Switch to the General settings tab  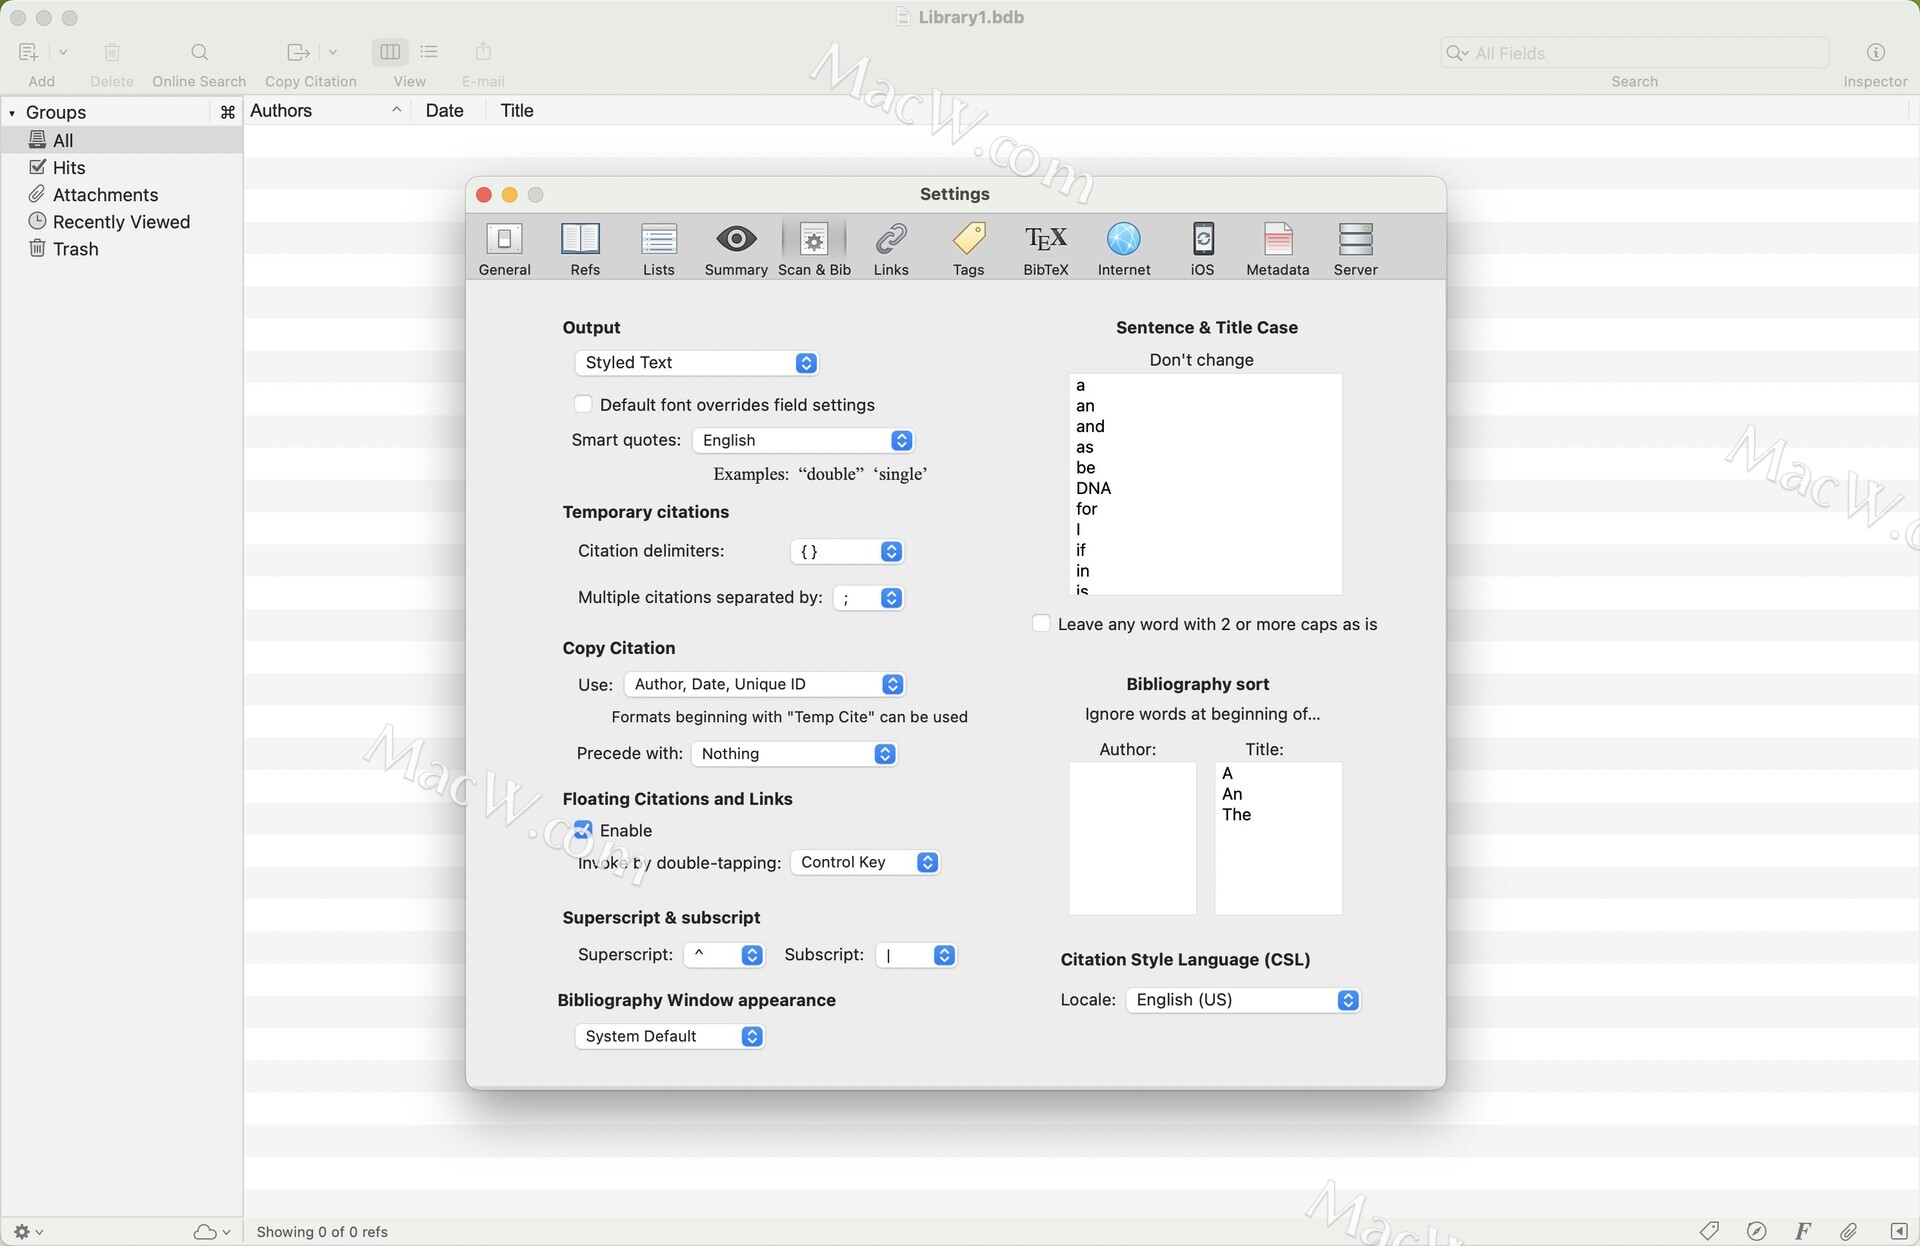(504, 248)
